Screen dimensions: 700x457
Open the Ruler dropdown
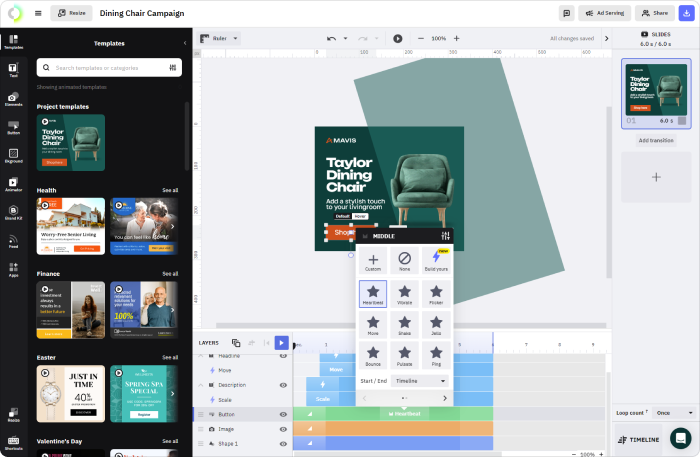[219, 38]
